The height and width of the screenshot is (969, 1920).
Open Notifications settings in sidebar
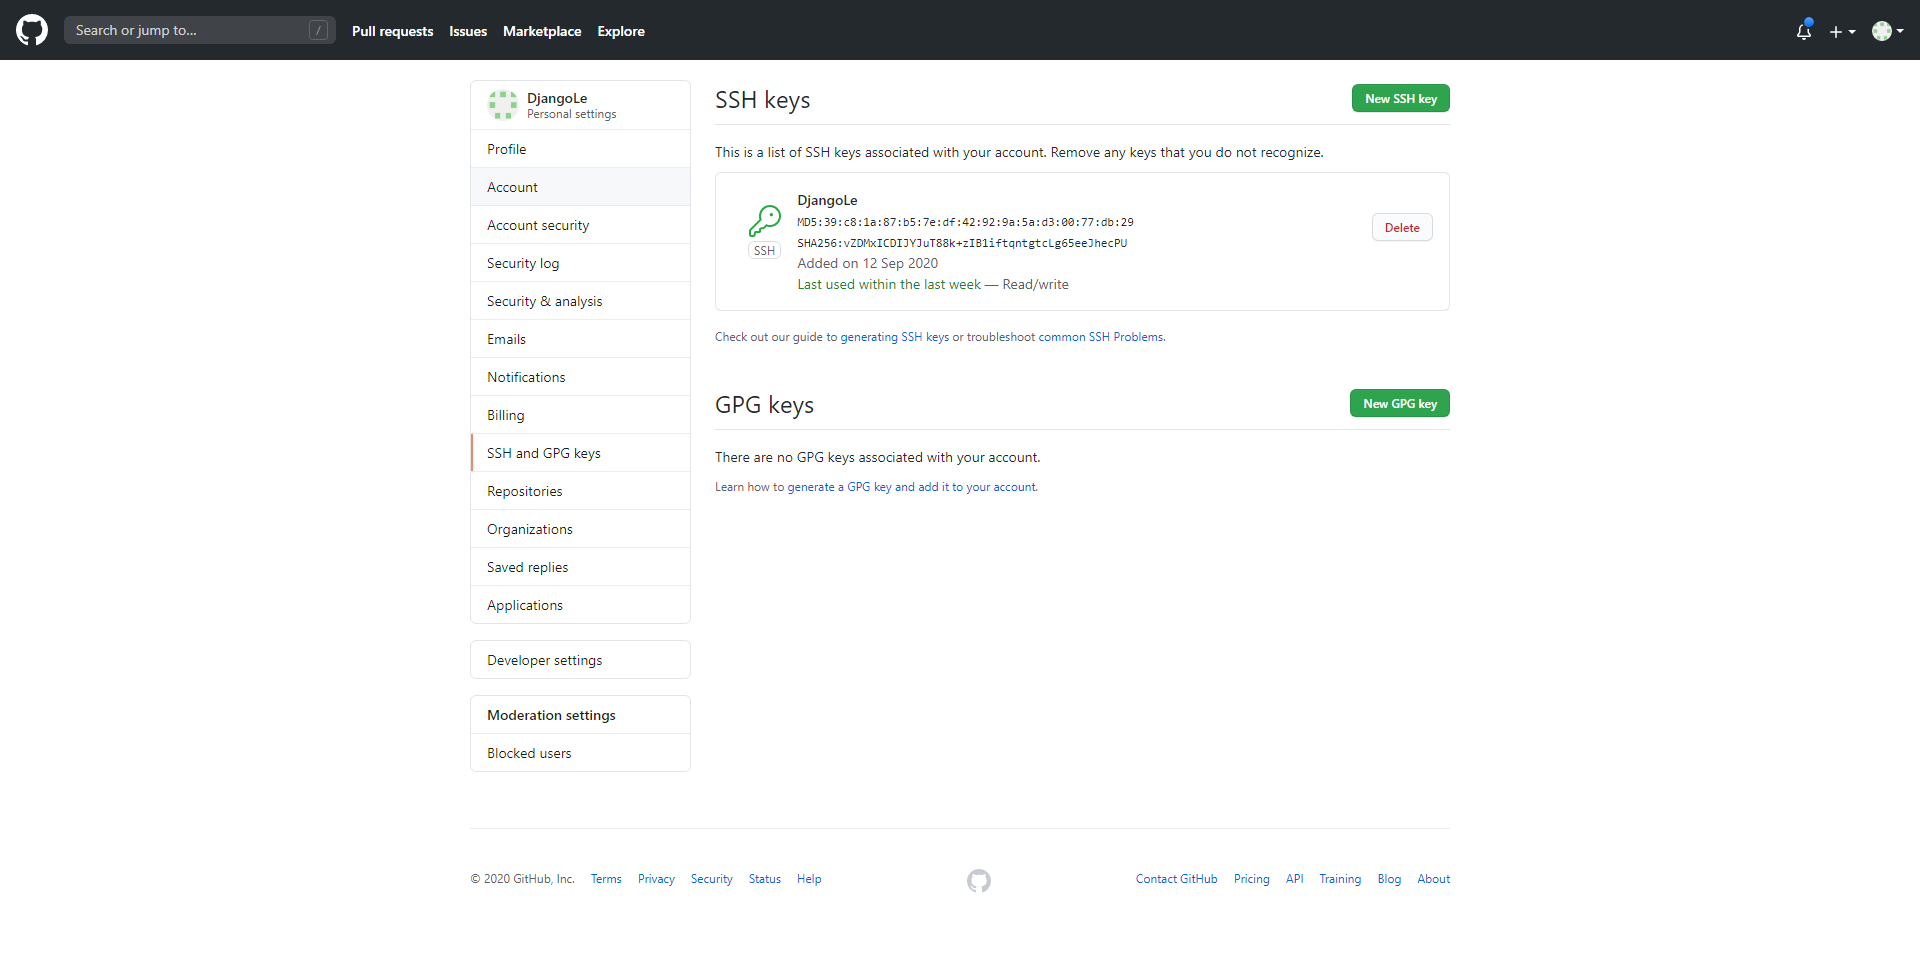[580, 377]
